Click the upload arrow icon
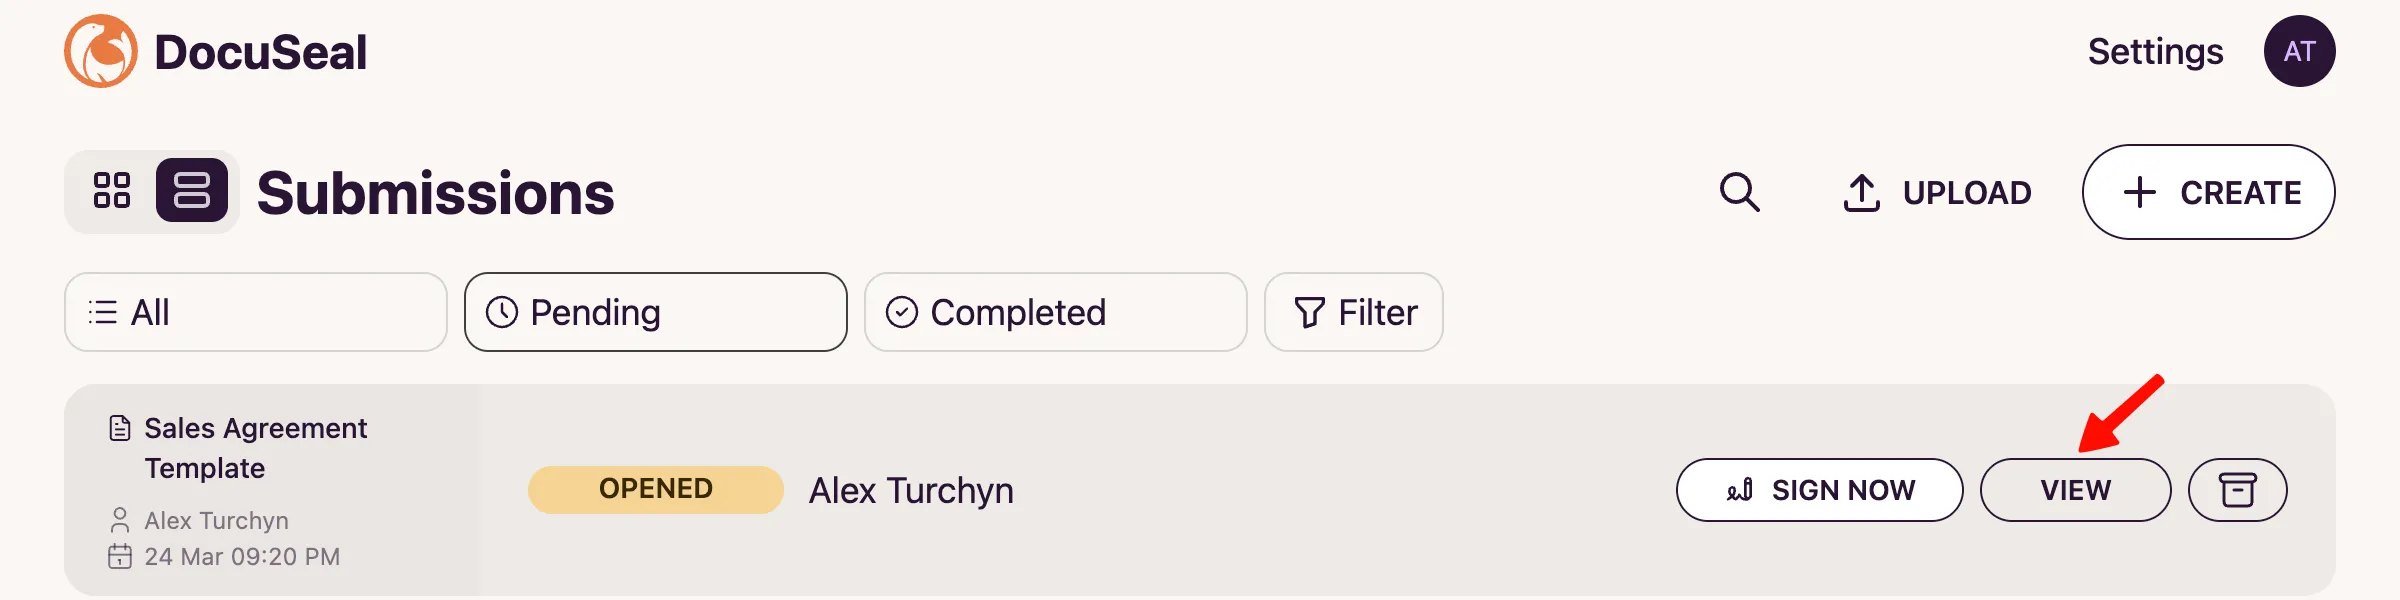This screenshot has height=600, width=2400. (x=1862, y=192)
